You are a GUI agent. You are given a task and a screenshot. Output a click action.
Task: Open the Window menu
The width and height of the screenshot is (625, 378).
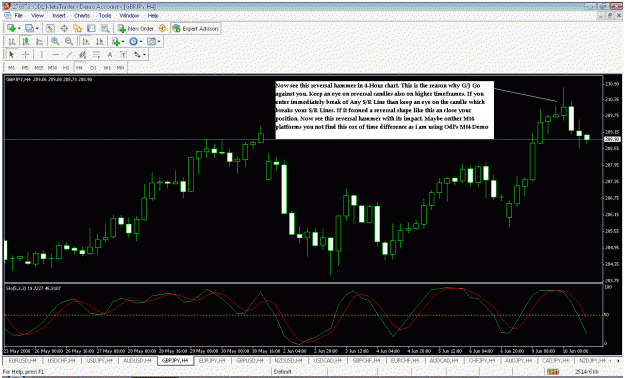[130, 16]
